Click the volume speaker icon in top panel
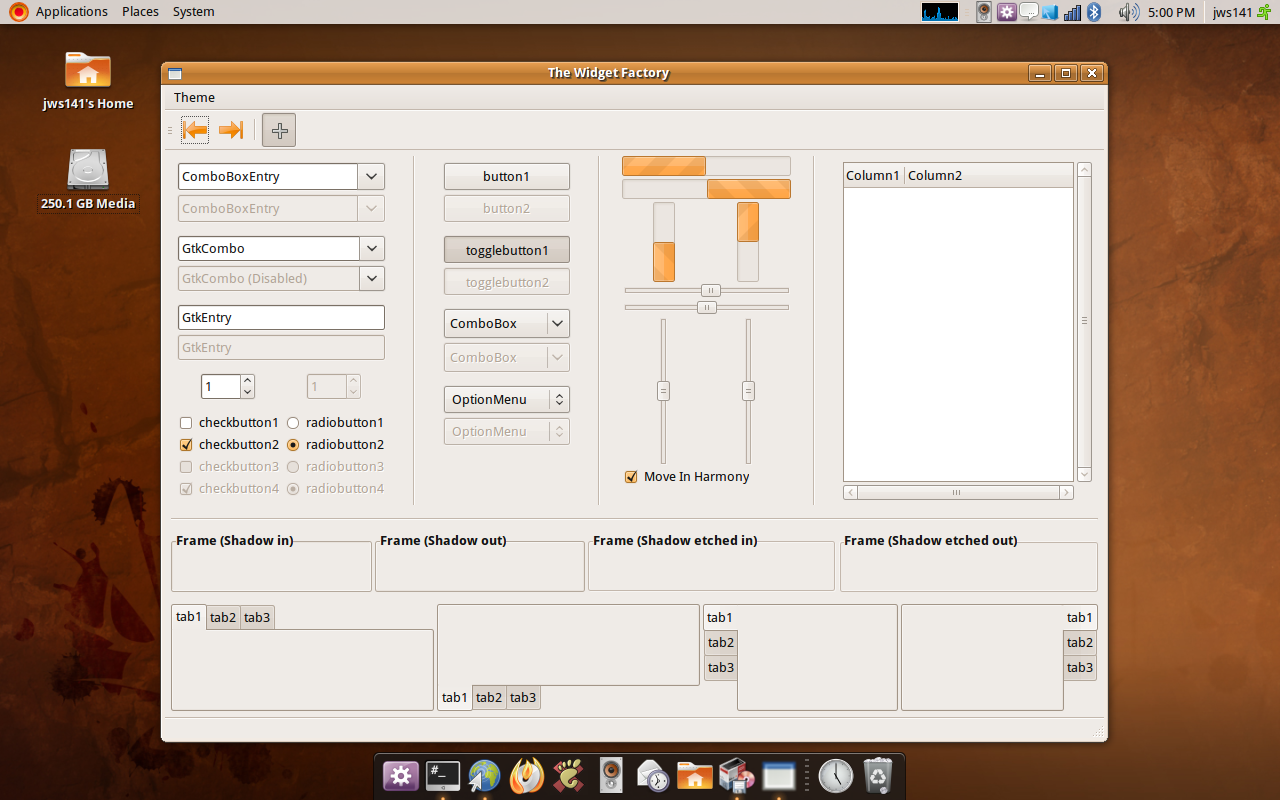The image size is (1280, 800). 1128,12
